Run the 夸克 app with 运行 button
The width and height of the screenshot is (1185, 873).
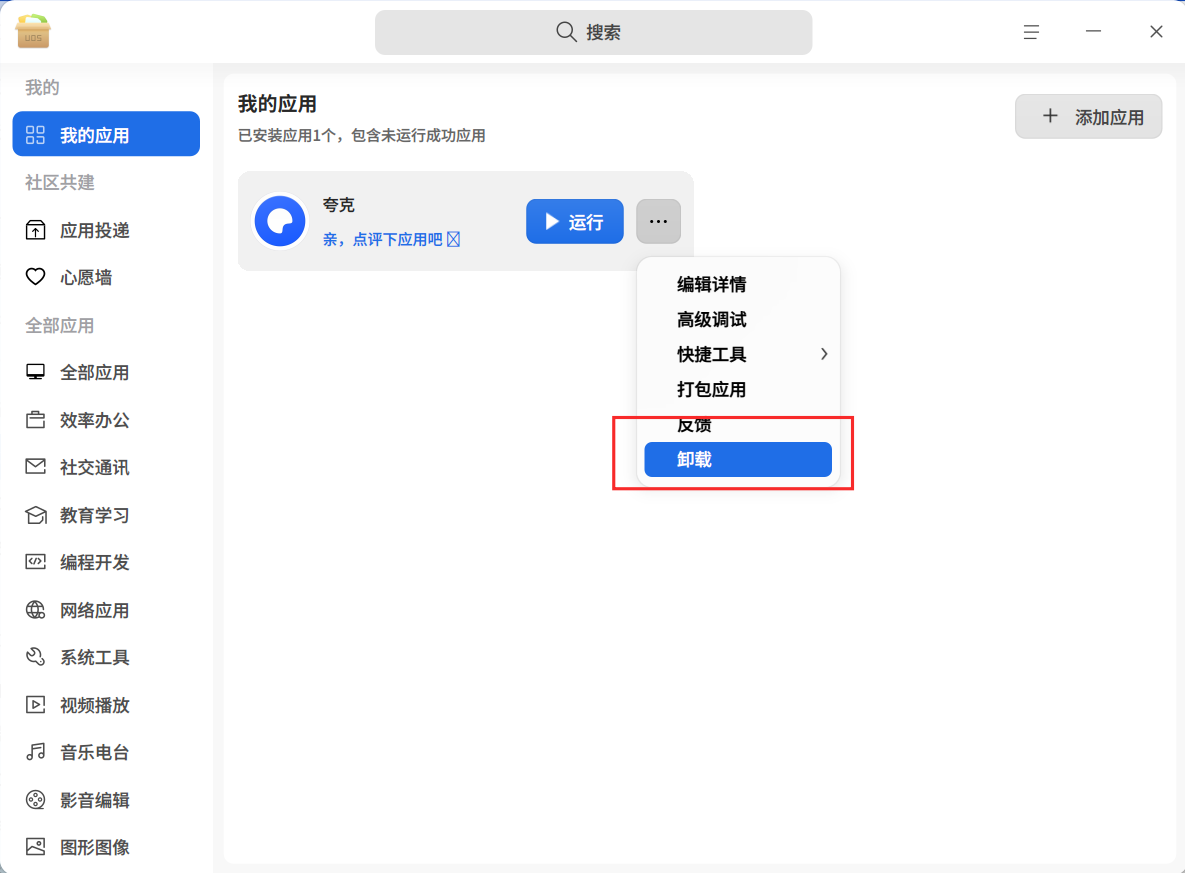[574, 221]
